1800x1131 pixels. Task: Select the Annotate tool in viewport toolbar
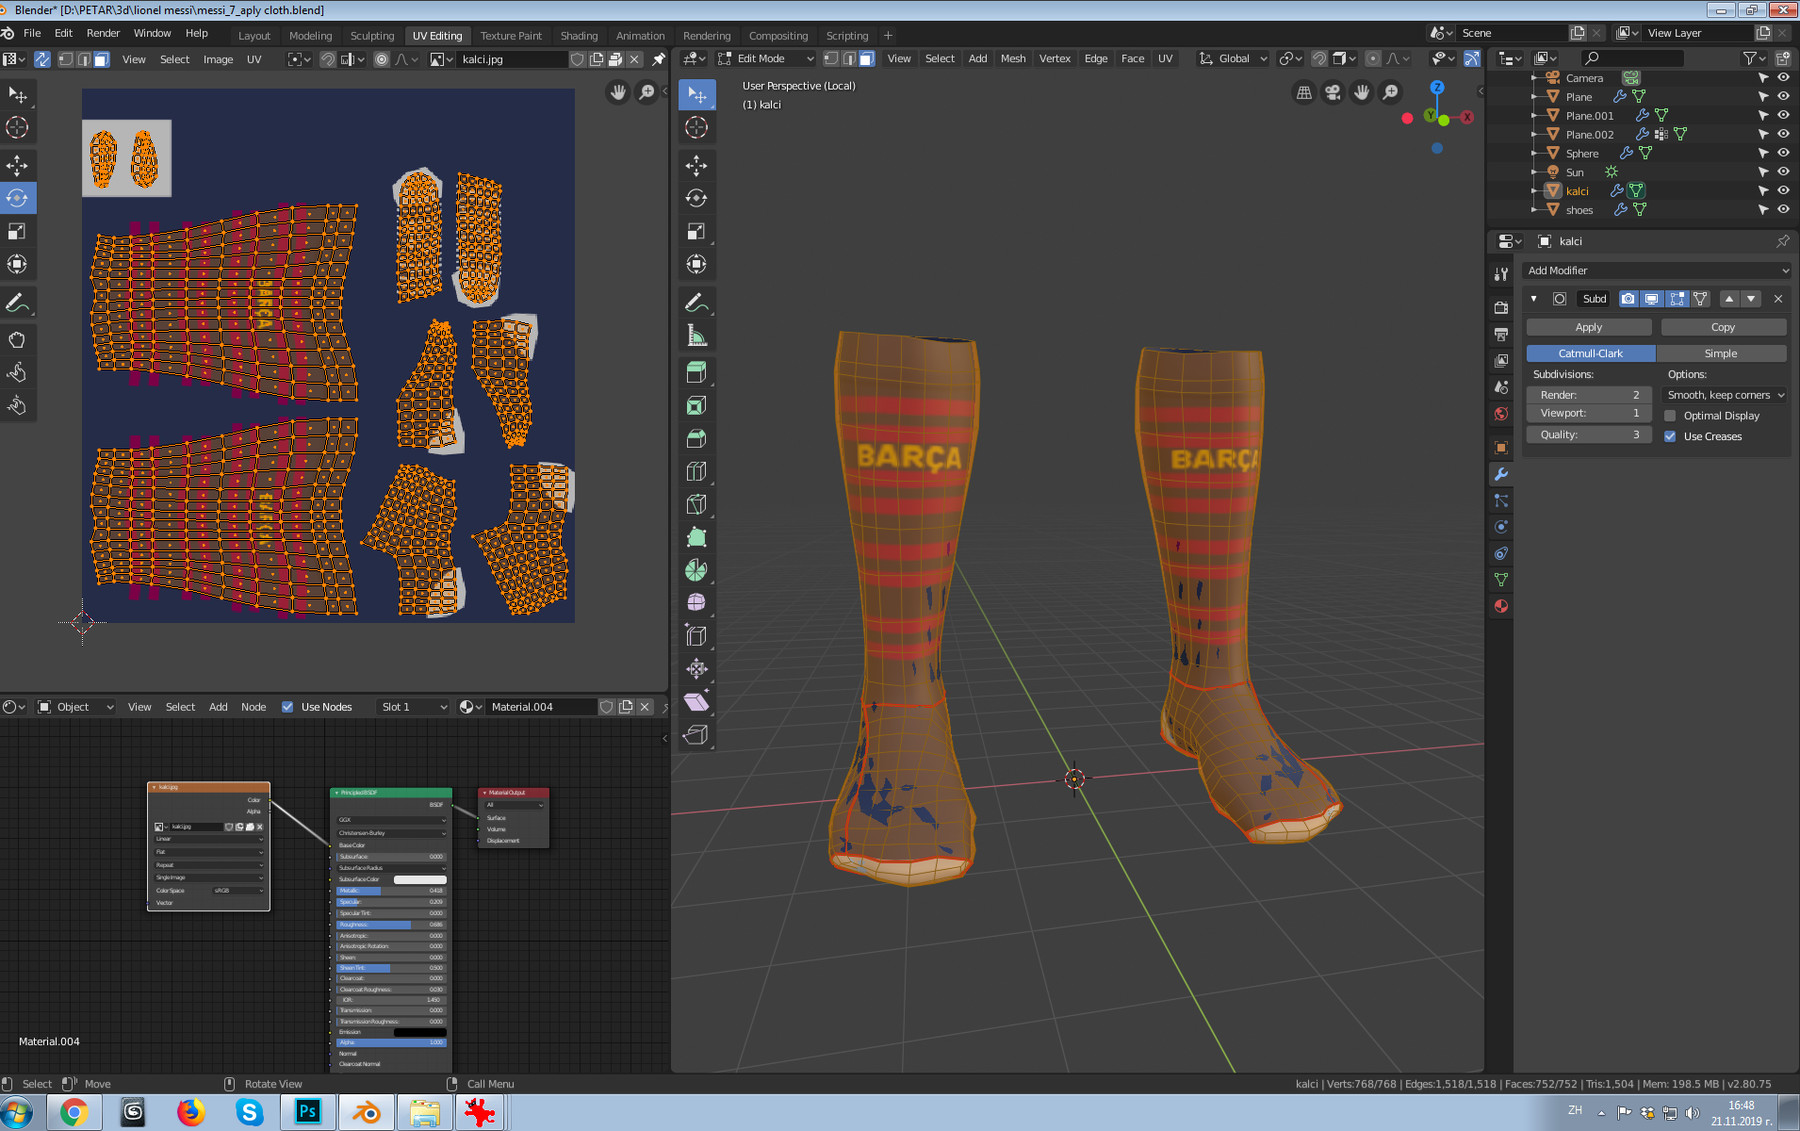pyautogui.click(x=697, y=302)
